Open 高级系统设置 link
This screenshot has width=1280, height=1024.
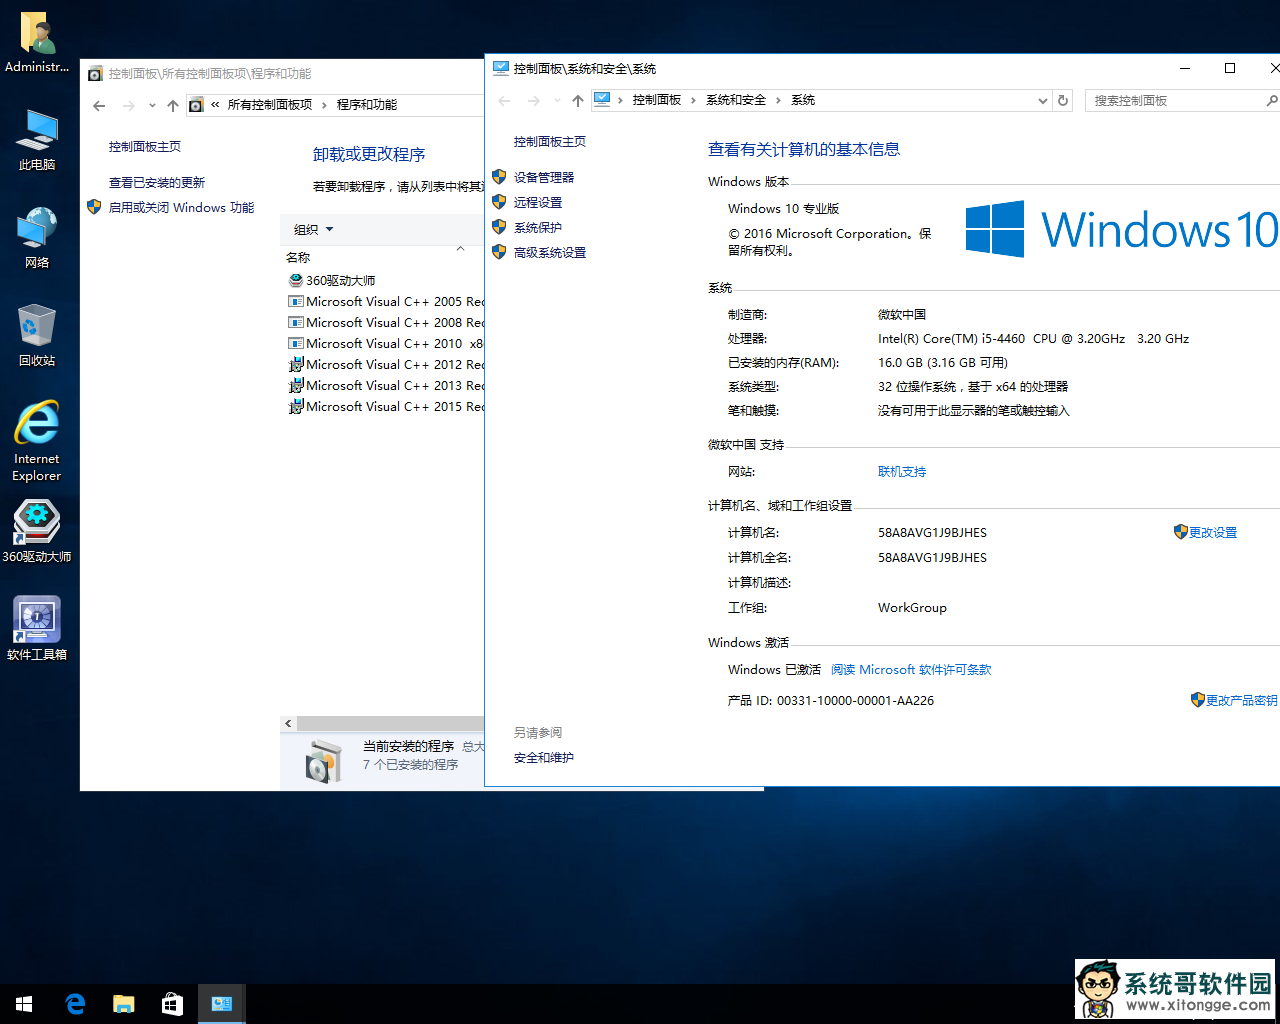[x=550, y=252]
